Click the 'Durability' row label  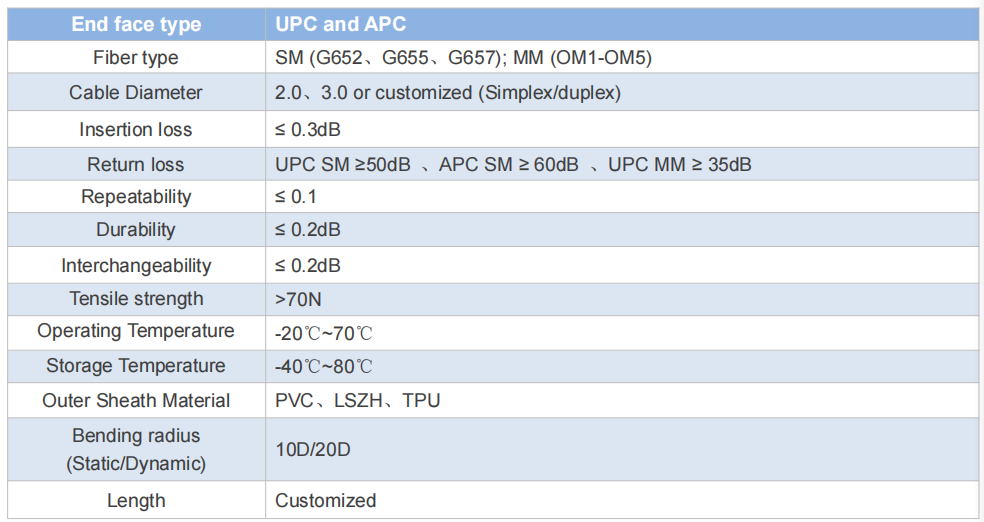tap(136, 230)
